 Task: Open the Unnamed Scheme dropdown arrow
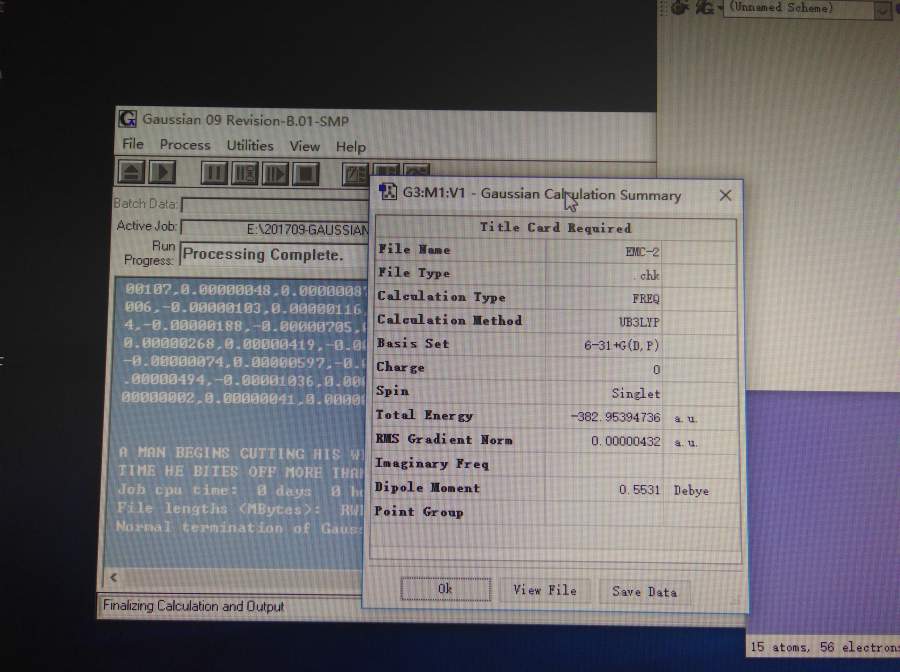882,9
